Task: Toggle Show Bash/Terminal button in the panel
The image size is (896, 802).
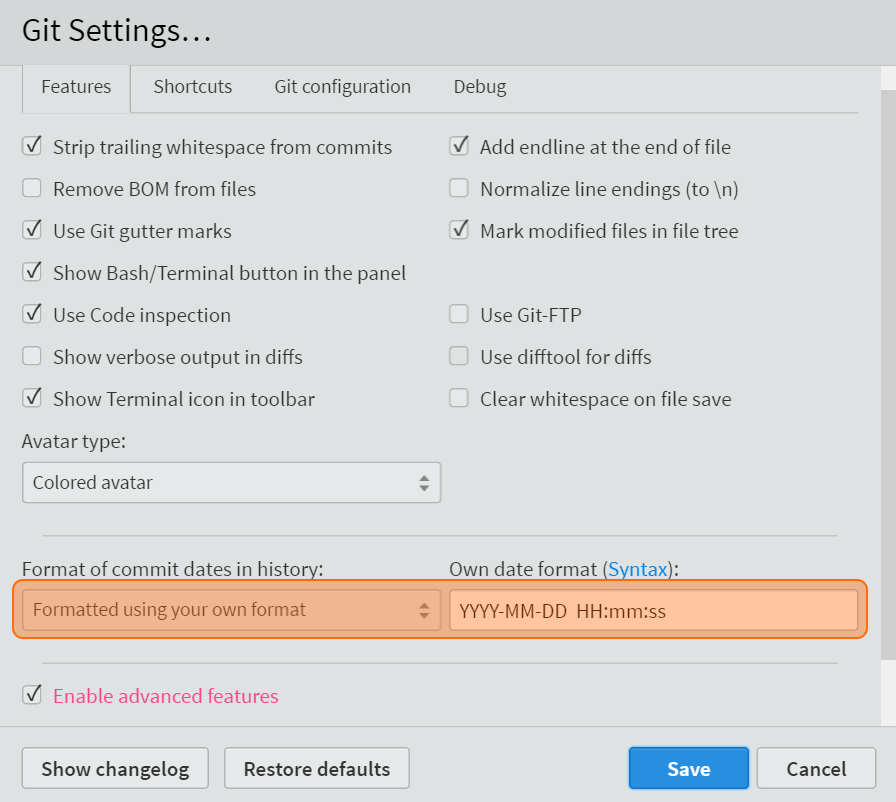Action: 32,272
